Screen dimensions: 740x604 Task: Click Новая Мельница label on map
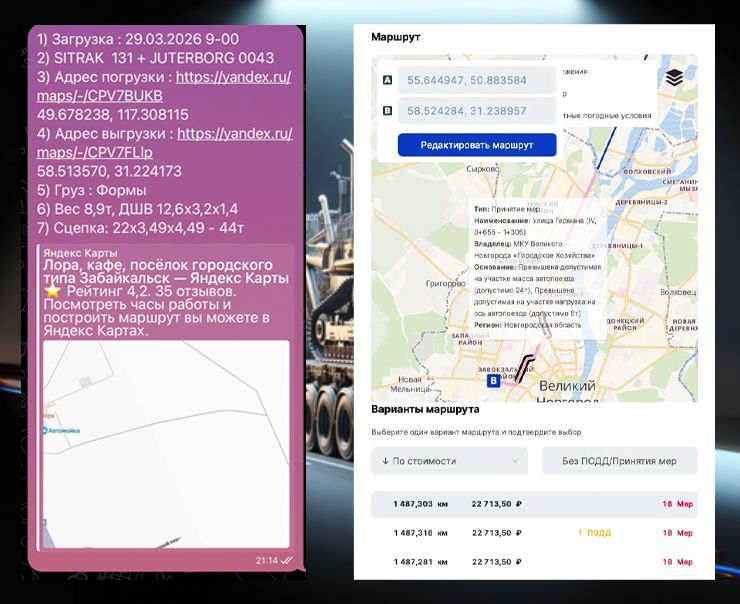tap(410, 384)
